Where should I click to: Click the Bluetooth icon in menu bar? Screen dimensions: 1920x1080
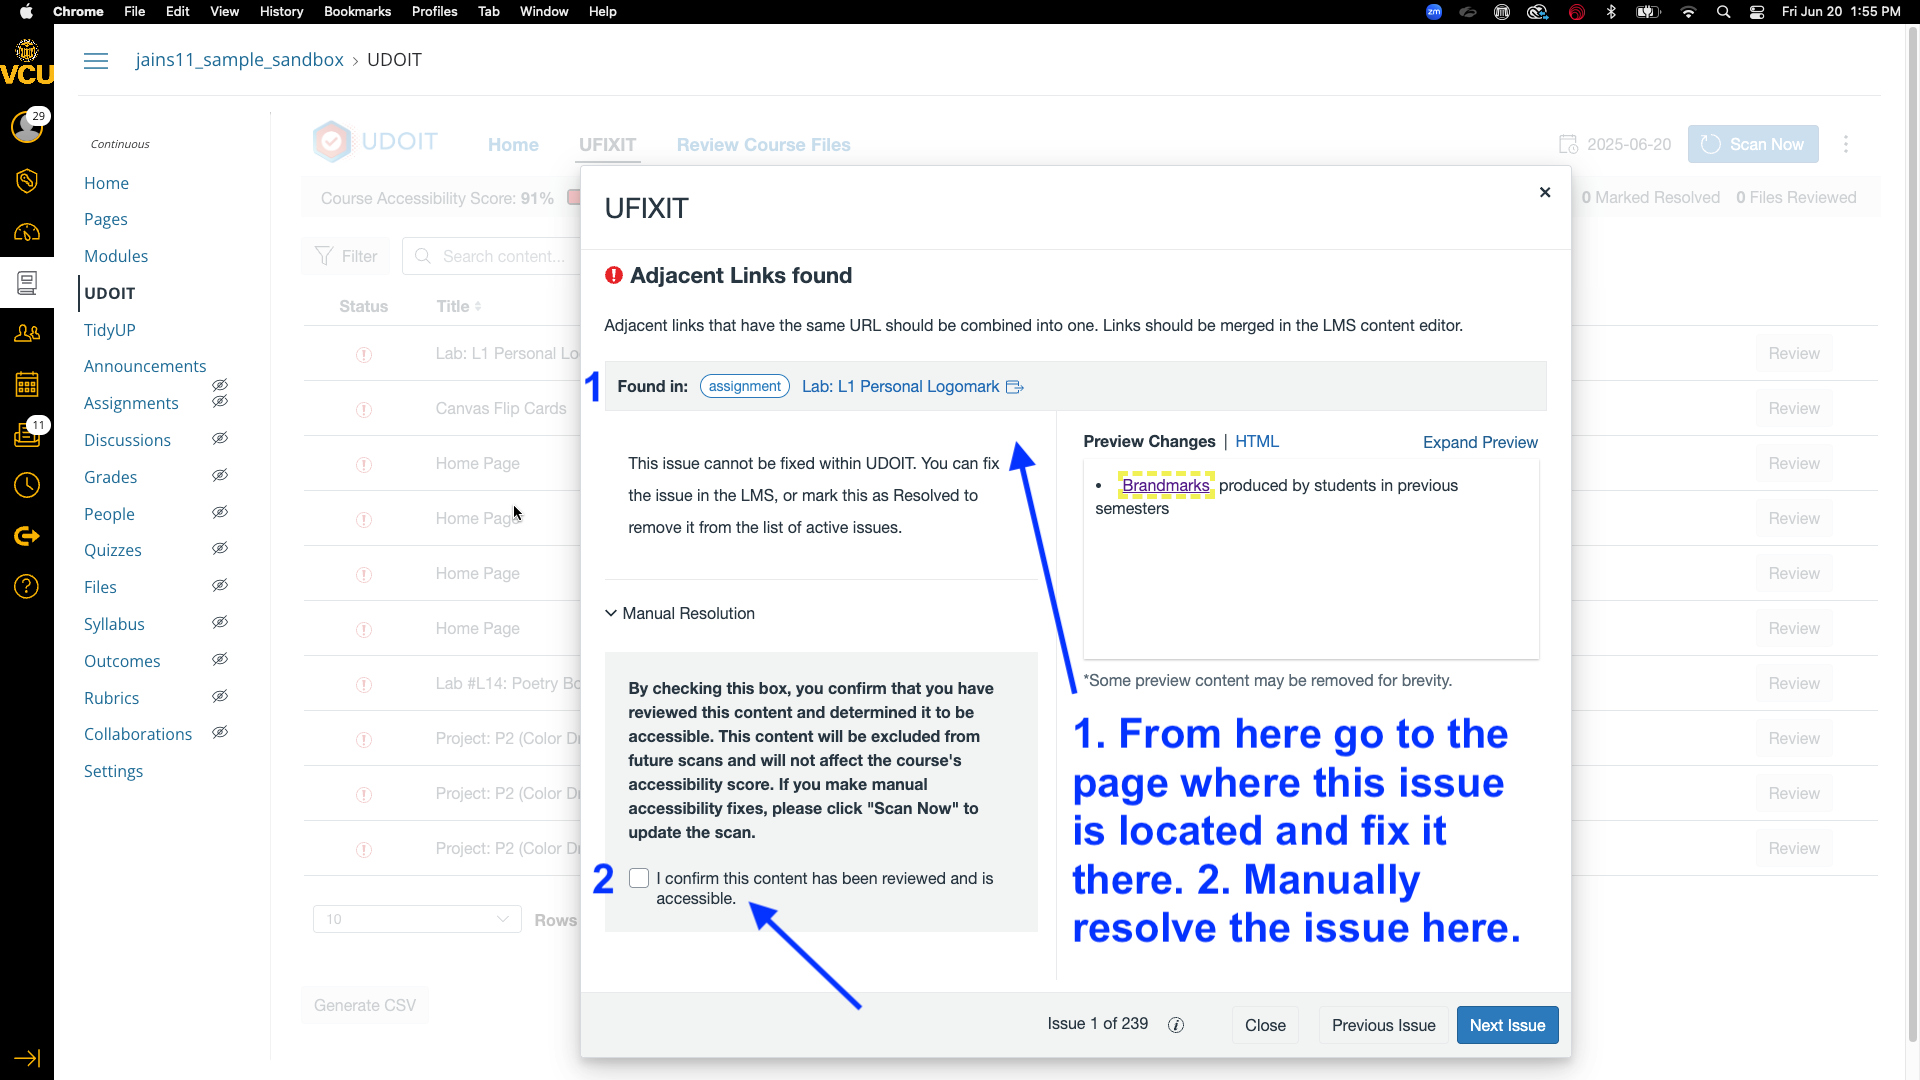click(1611, 12)
